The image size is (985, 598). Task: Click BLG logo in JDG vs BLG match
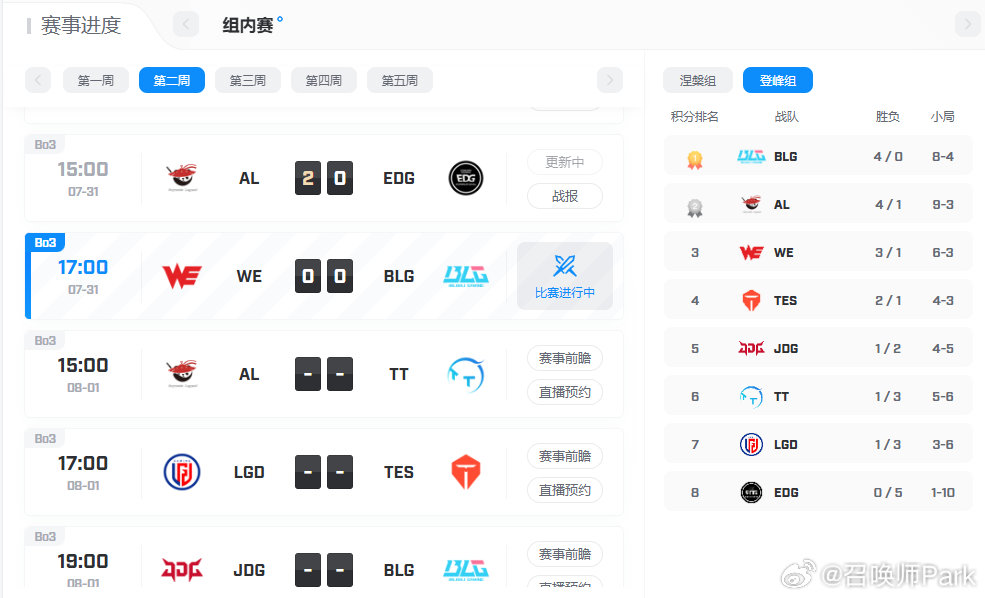coord(465,570)
